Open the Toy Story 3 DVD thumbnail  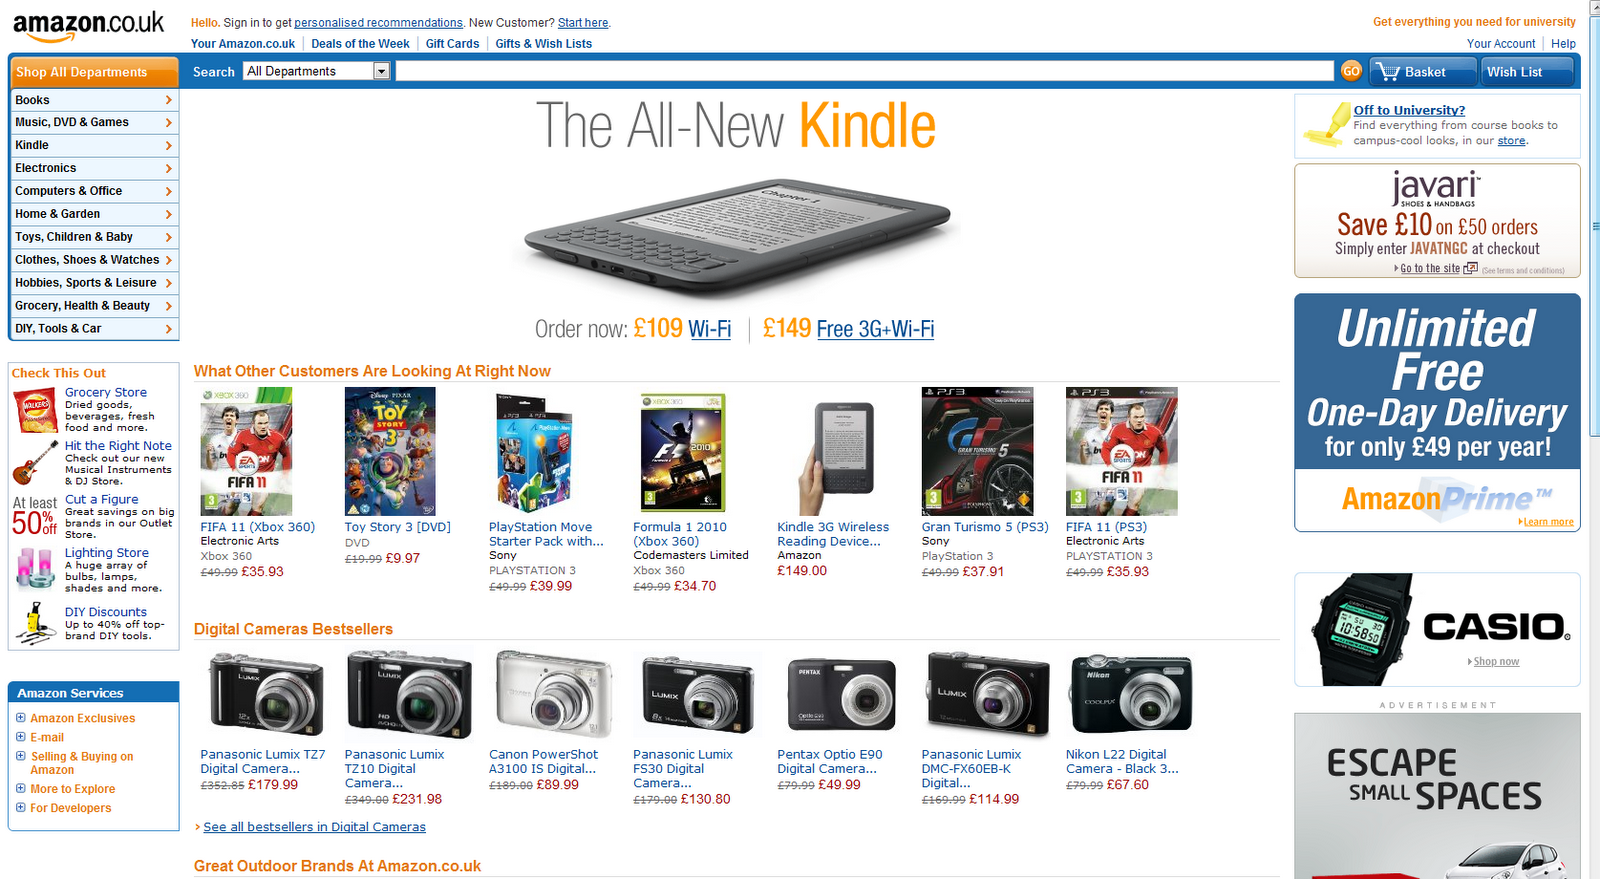(x=390, y=452)
